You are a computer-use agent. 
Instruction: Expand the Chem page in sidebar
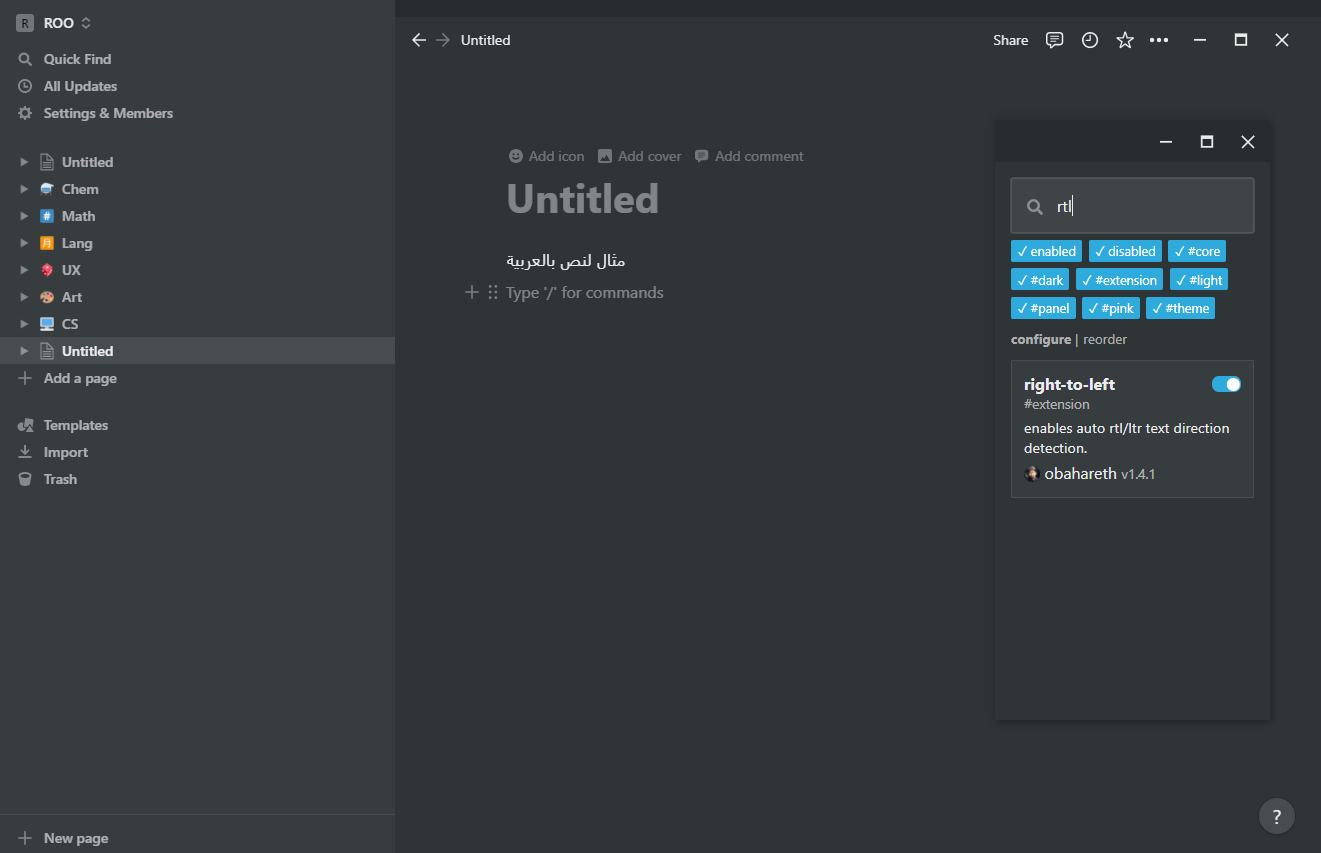24,189
